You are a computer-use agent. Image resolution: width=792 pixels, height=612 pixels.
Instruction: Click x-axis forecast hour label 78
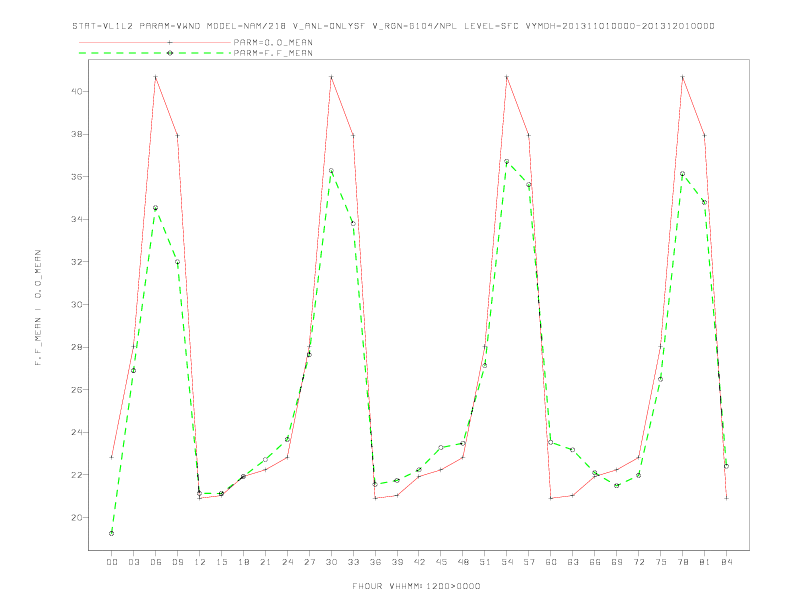[682, 562]
